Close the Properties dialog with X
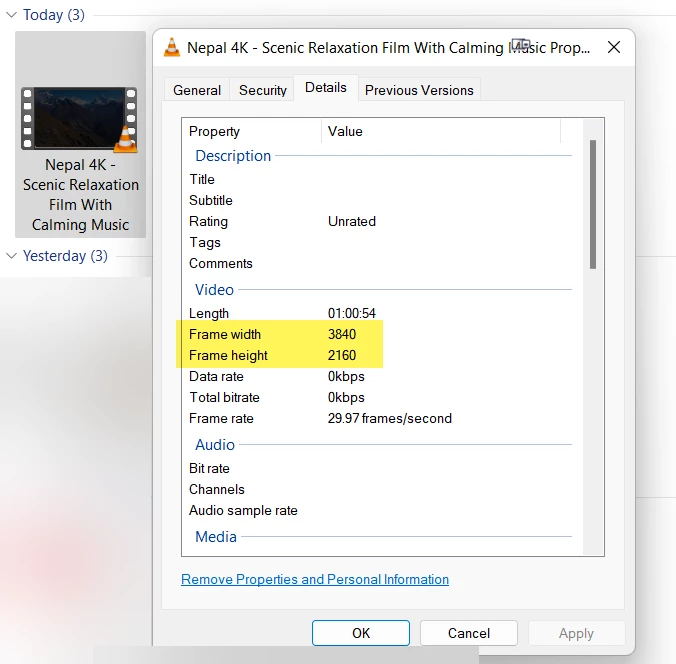The width and height of the screenshot is (676, 664). pos(614,47)
